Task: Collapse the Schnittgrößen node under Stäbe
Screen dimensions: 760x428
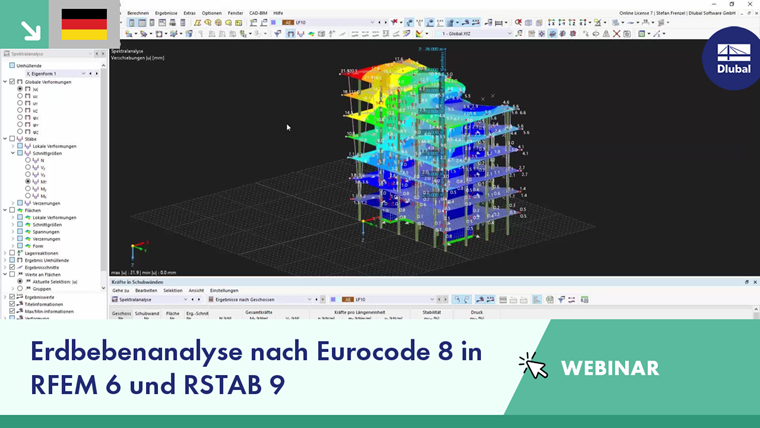Action: 13,153
